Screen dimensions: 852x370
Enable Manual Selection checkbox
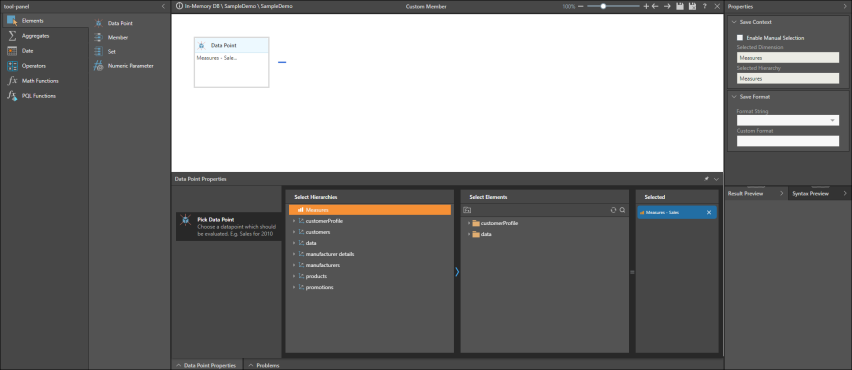[x=740, y=38]
